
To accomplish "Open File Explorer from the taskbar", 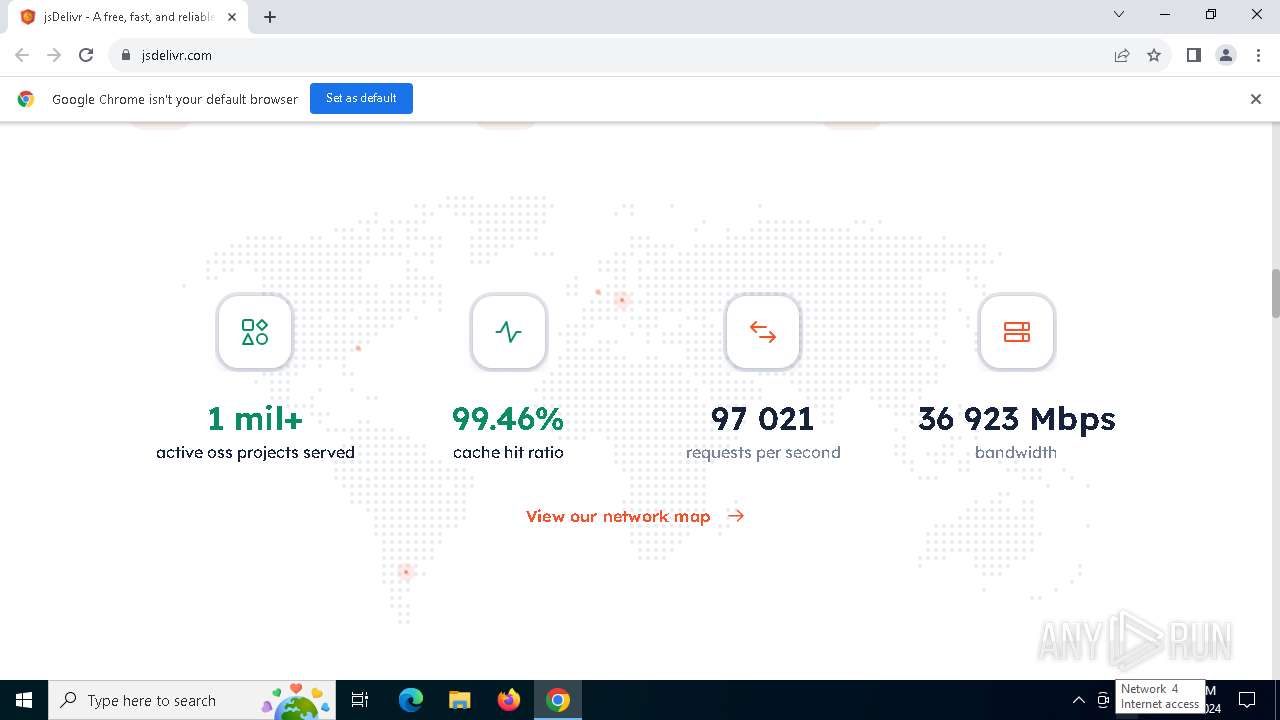I will point(460,700).
